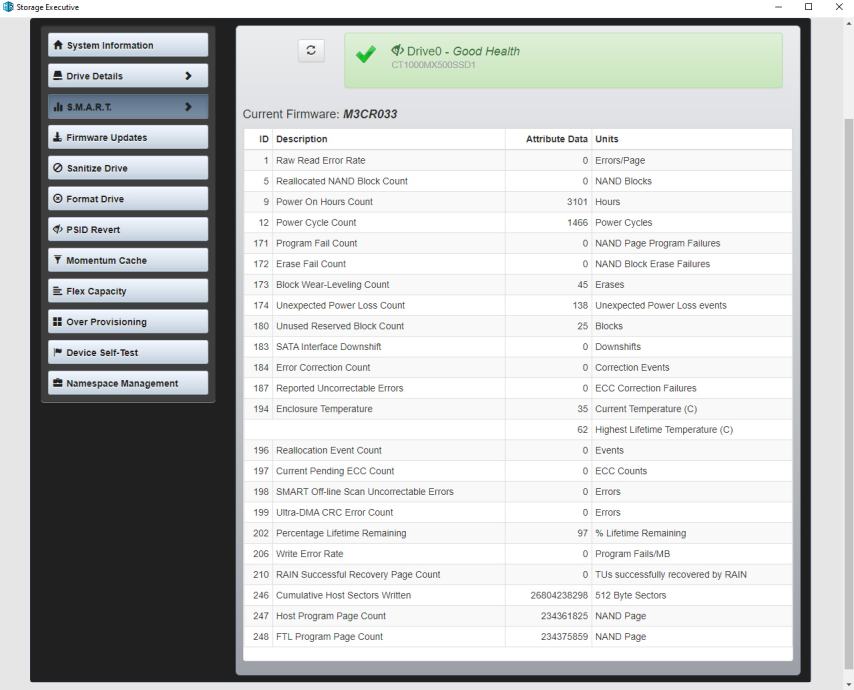Open Flex Capacity section
This screenshot has height=690, width=854.
pos(128,291)
